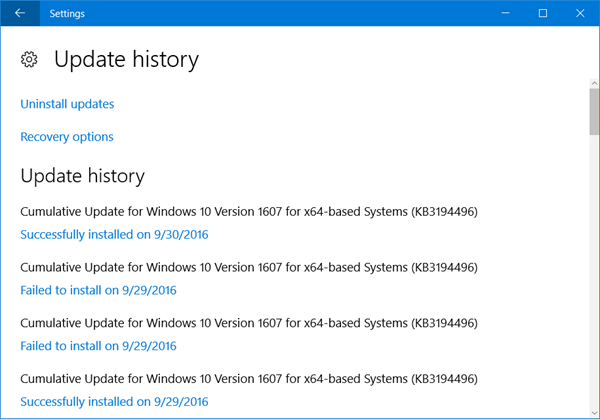This screenshot has width=600, height=419.
Task: Open Successfully installed on 9/29/2016 status
Action: pos(114,401)
